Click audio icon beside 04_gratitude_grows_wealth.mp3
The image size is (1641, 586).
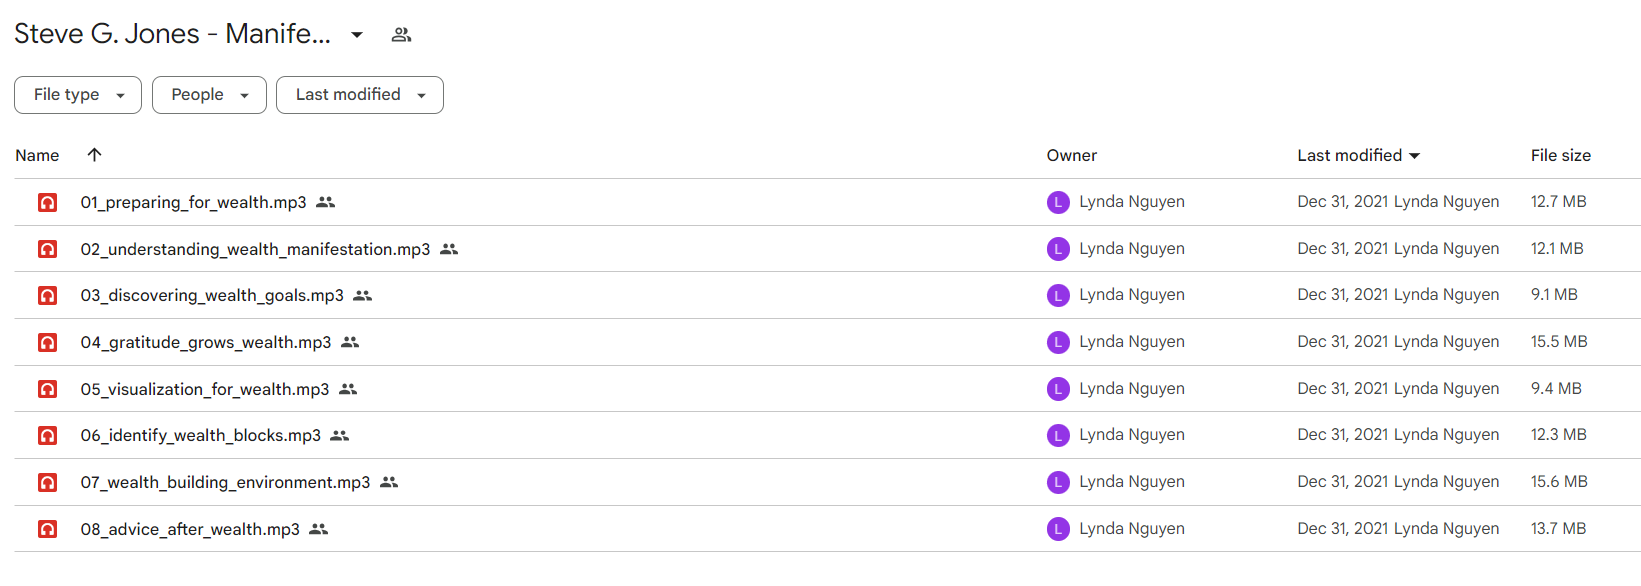click(47, 343)
